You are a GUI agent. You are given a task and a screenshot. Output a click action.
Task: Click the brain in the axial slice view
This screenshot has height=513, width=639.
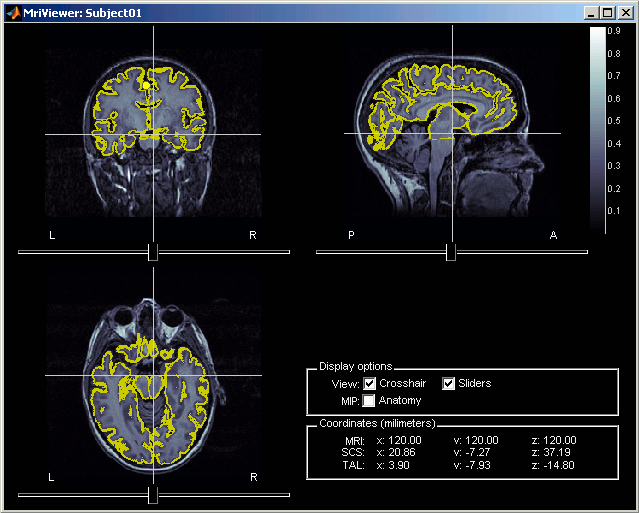(x=120, y=400)
